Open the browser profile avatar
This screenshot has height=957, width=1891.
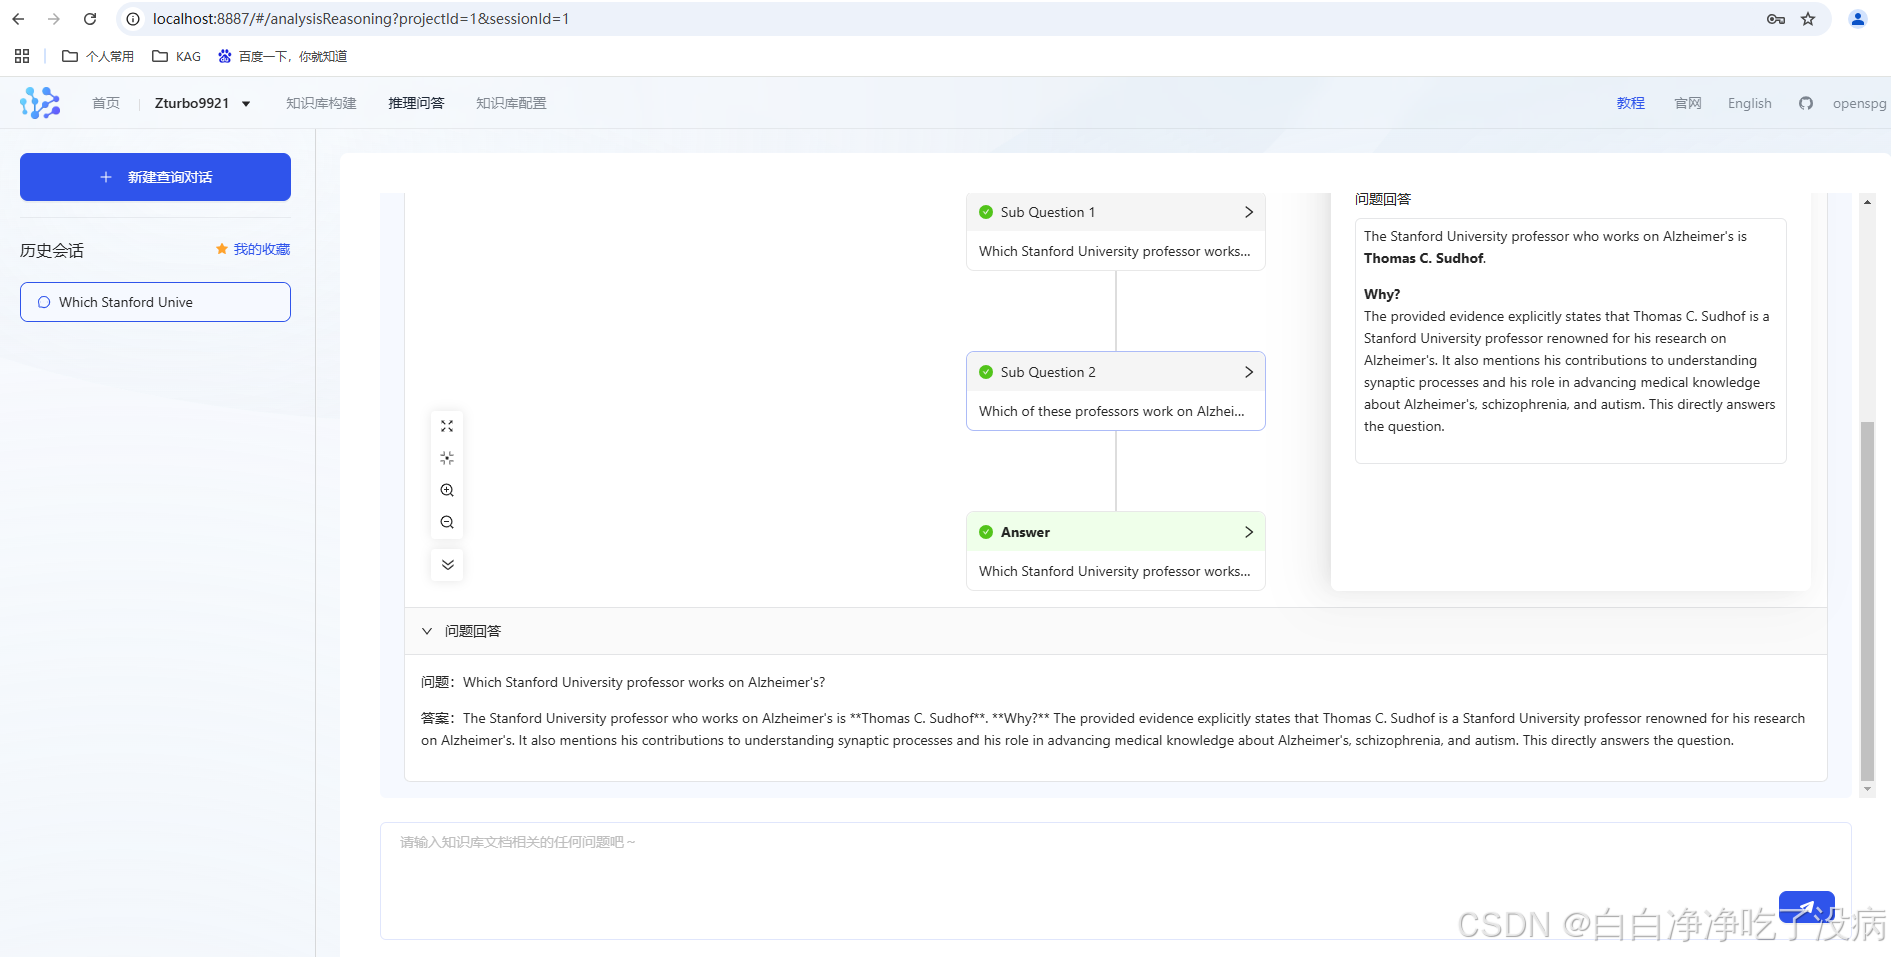coord(1858,19)
